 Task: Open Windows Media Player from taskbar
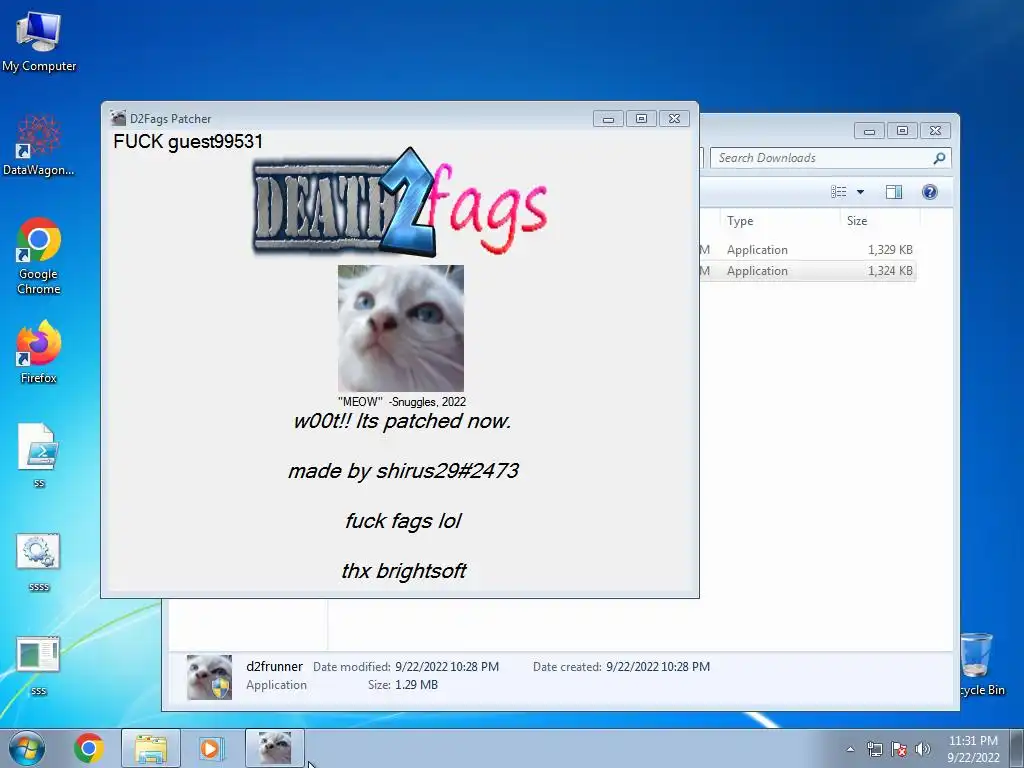211,748
